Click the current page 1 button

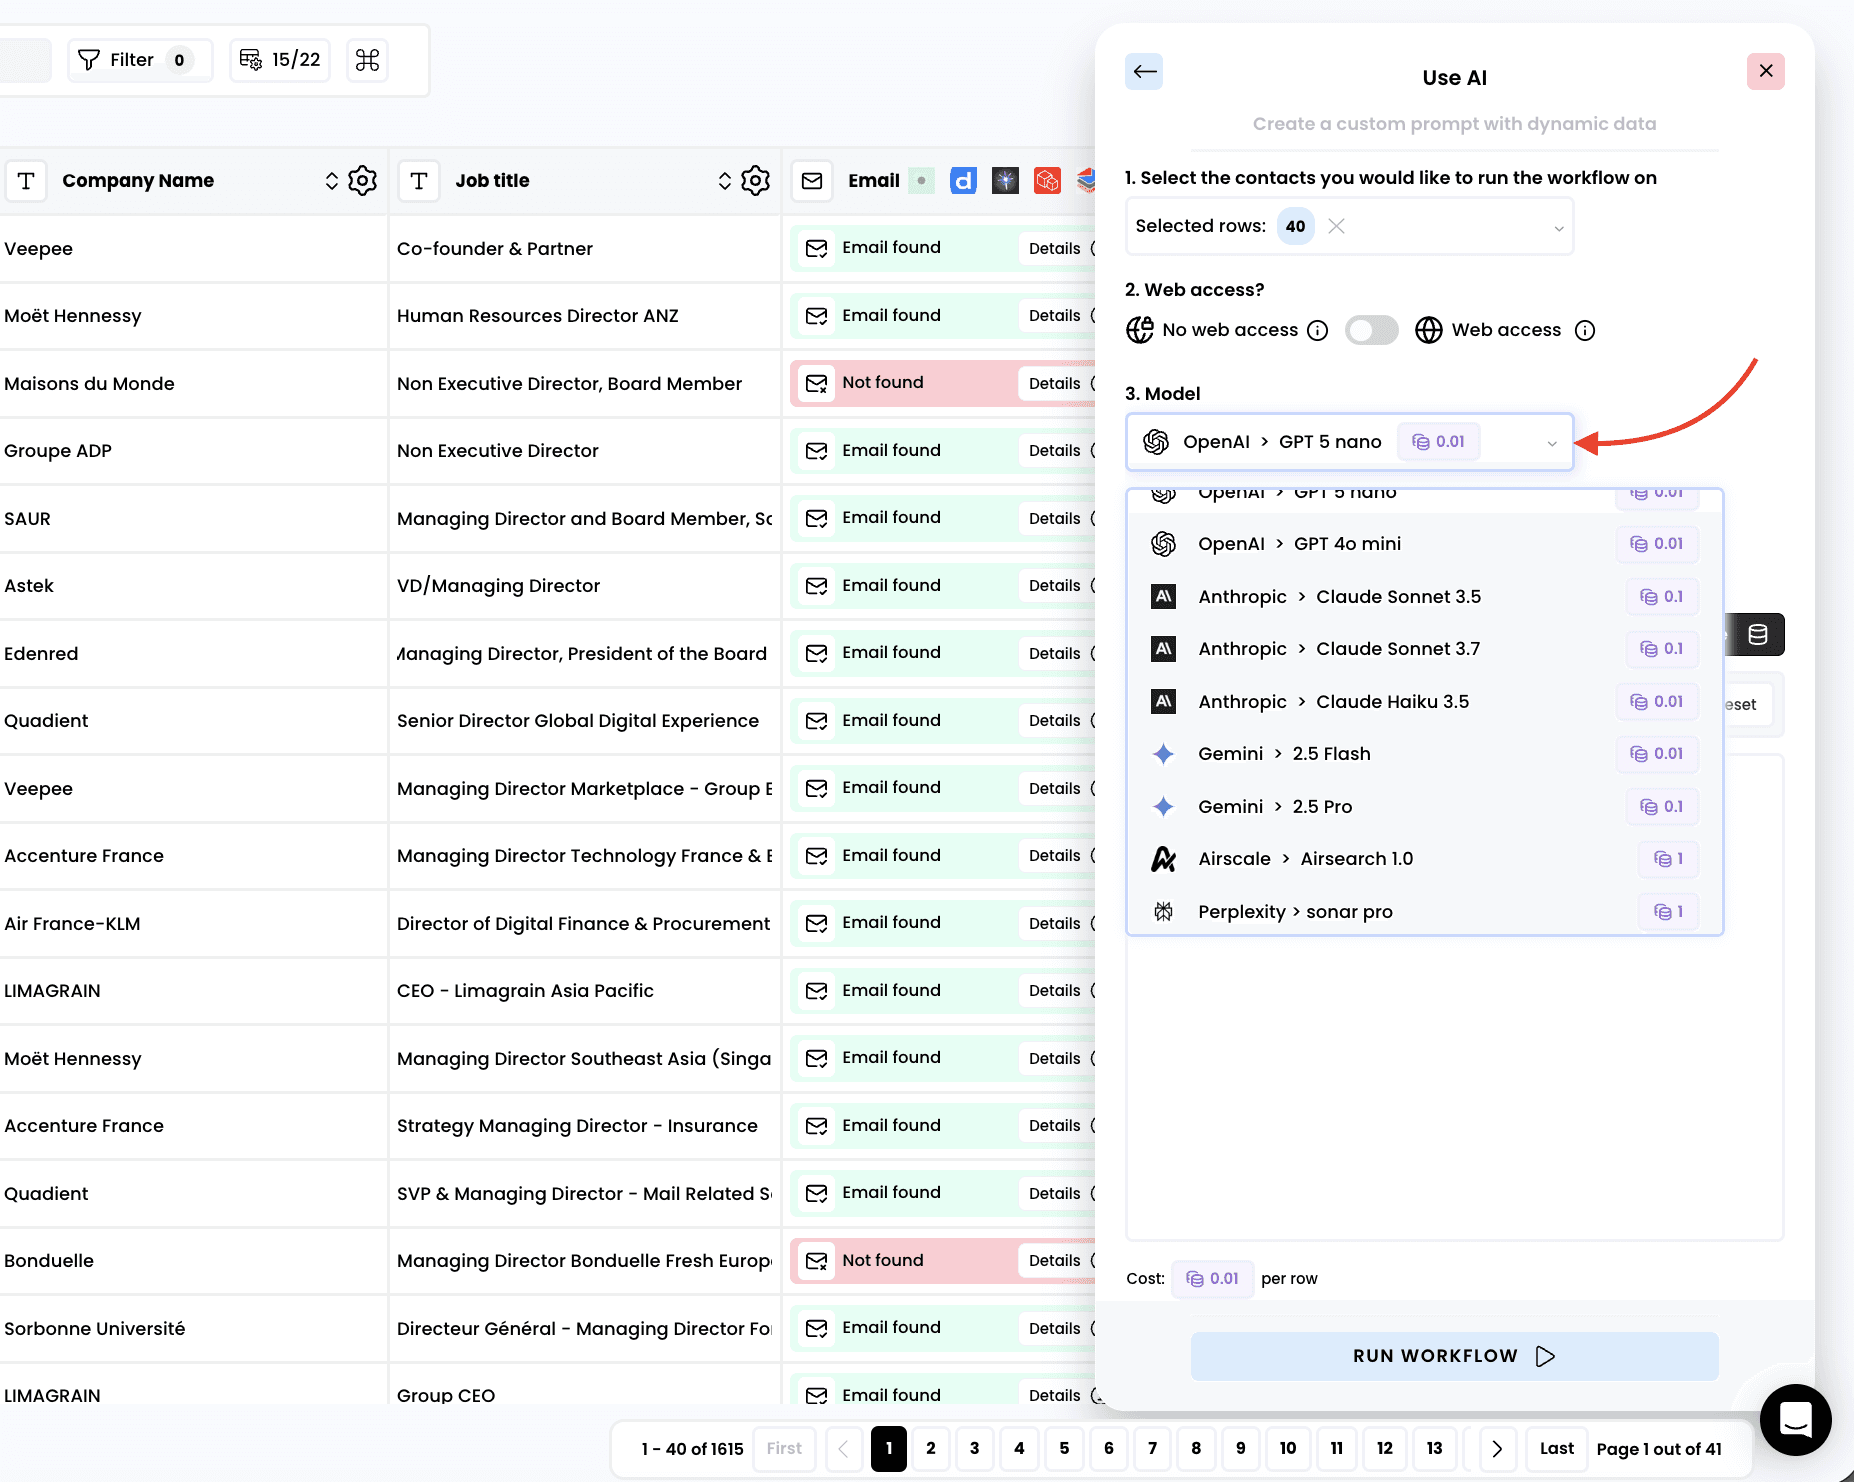[888, 1449]
